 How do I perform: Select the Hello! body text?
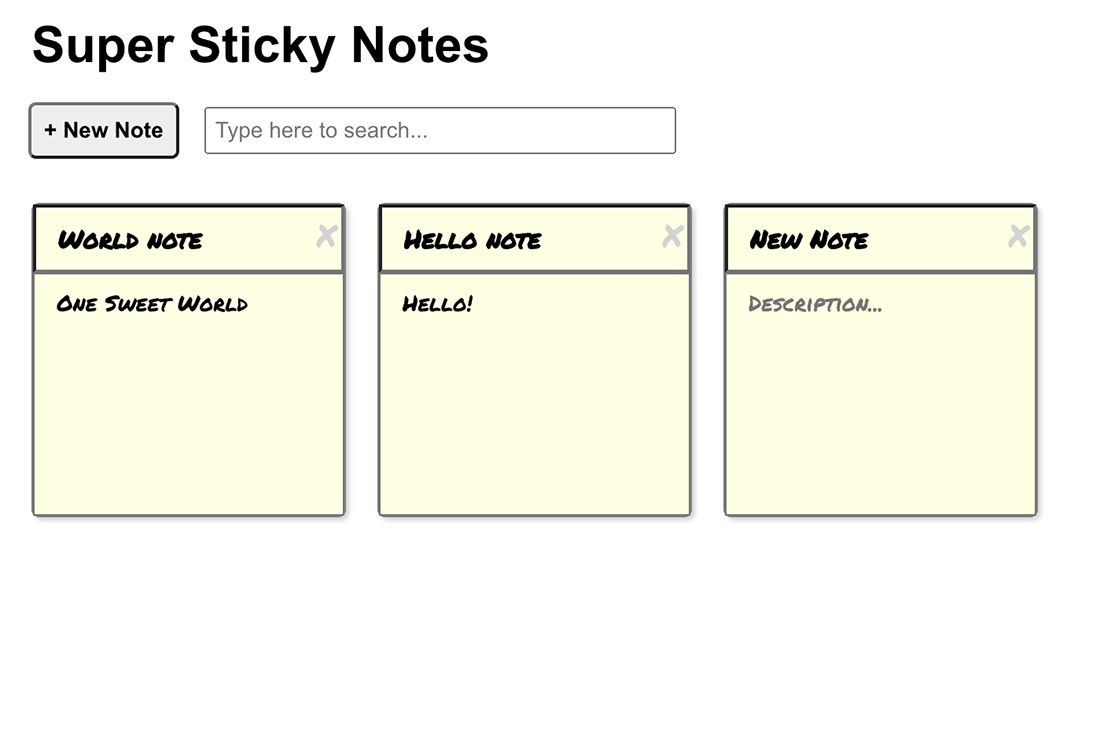click(x=437, y=304)
